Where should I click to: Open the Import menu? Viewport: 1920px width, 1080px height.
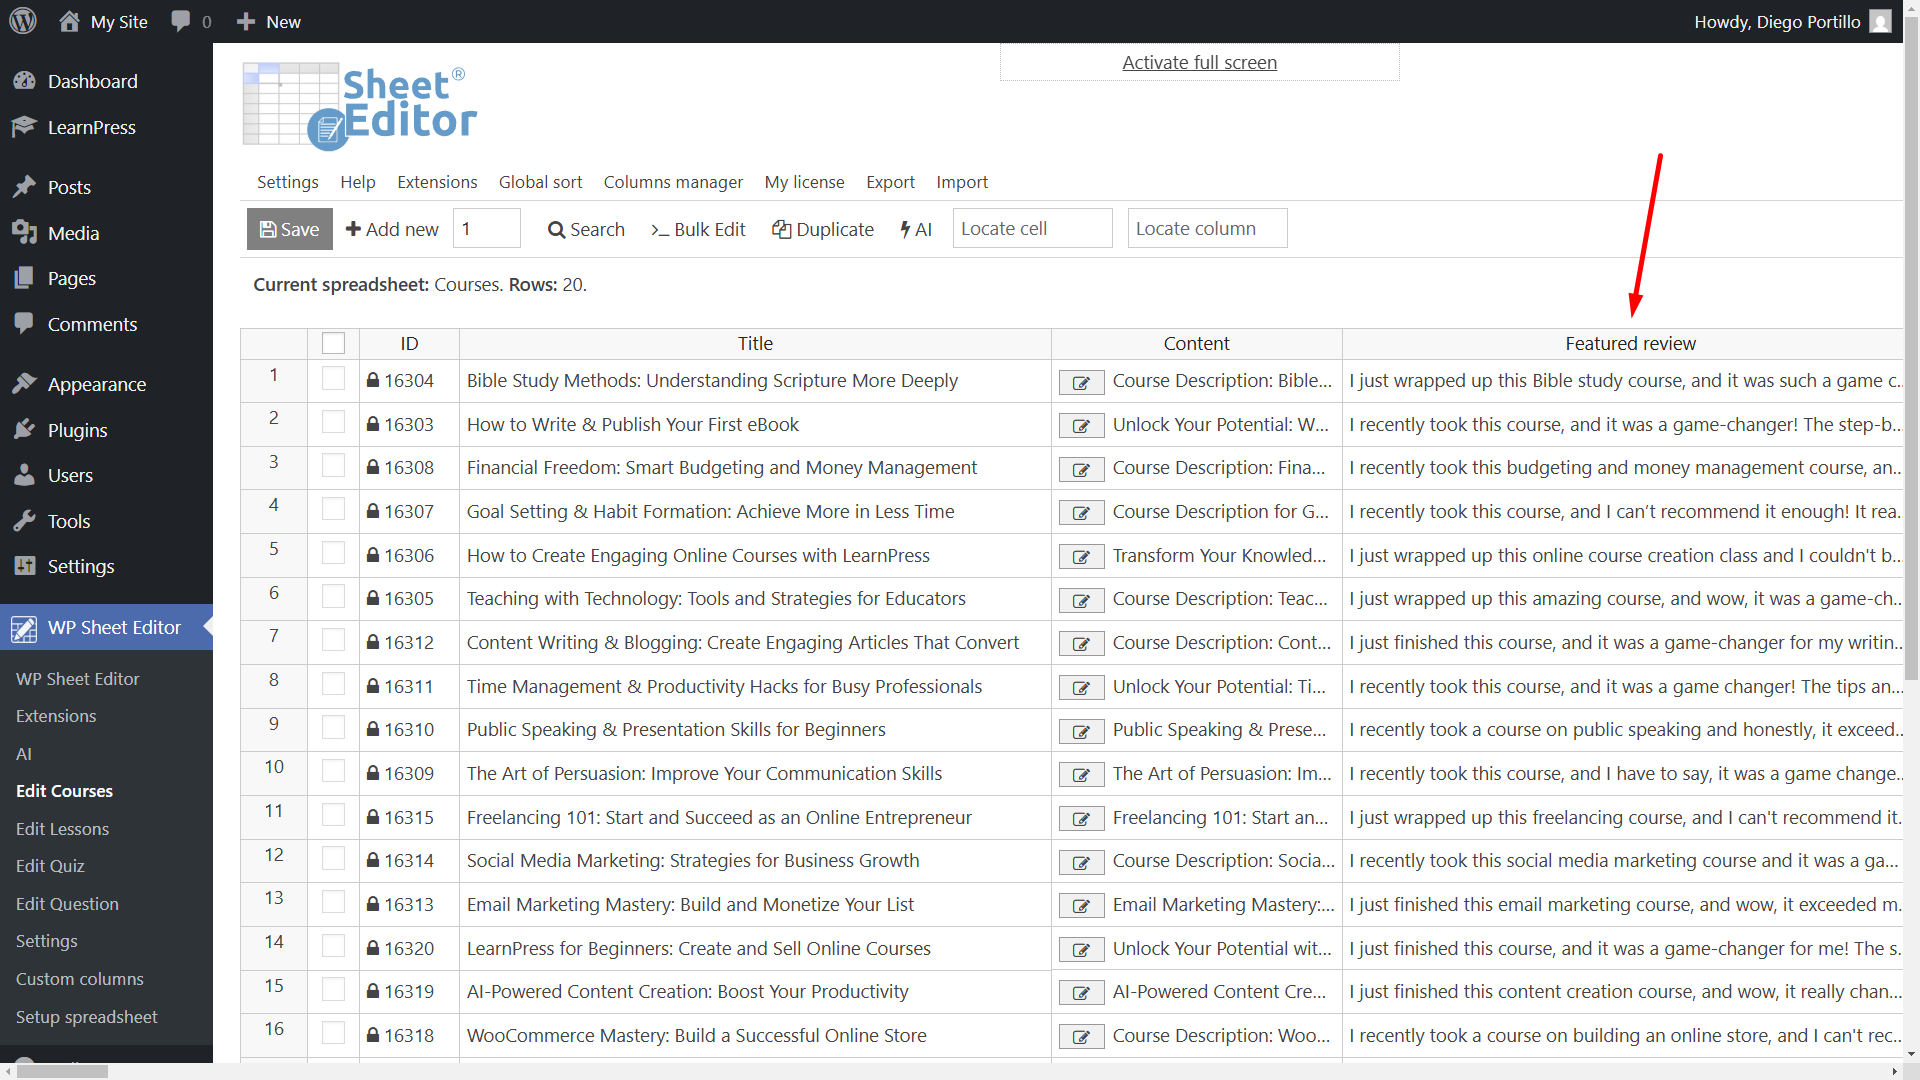click(962, 182)
